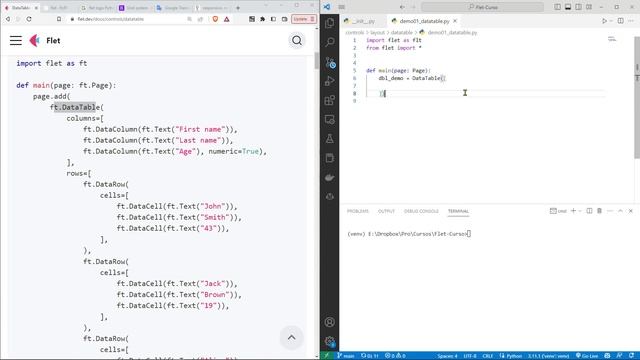This screenshot has width=640, height=360.
Task: Click the browser page vertical scrollbar thumb
Action: click(317, 60)
